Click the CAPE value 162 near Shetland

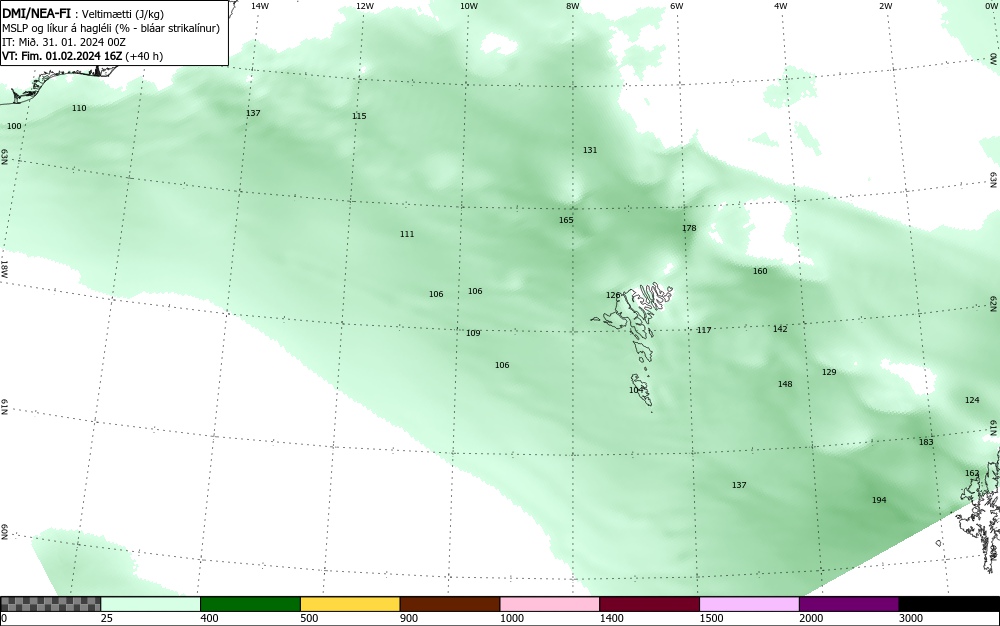[972, 474]
